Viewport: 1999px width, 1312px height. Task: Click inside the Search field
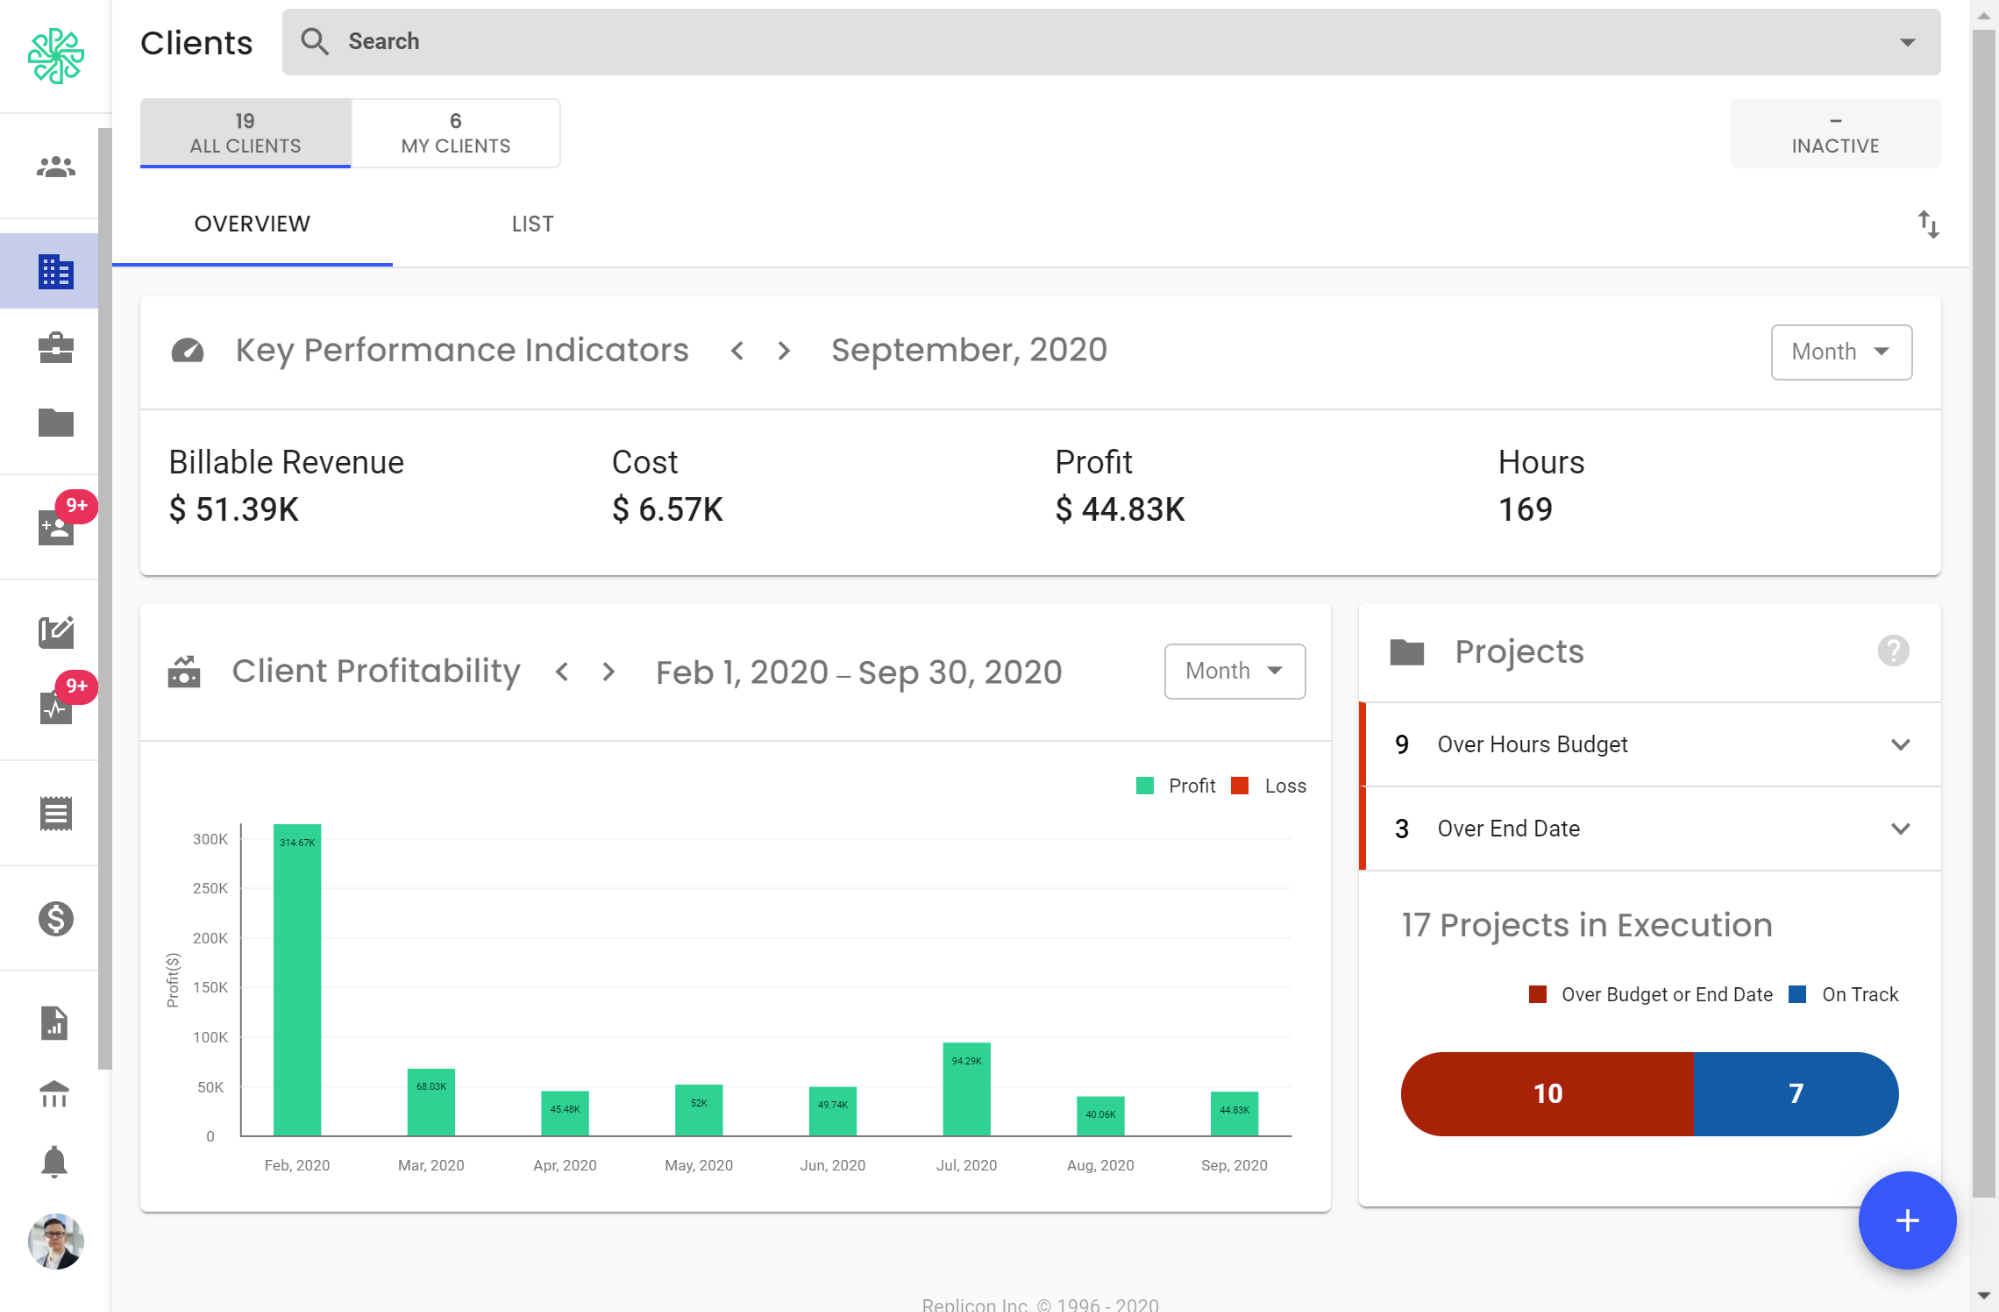point(700,41)
